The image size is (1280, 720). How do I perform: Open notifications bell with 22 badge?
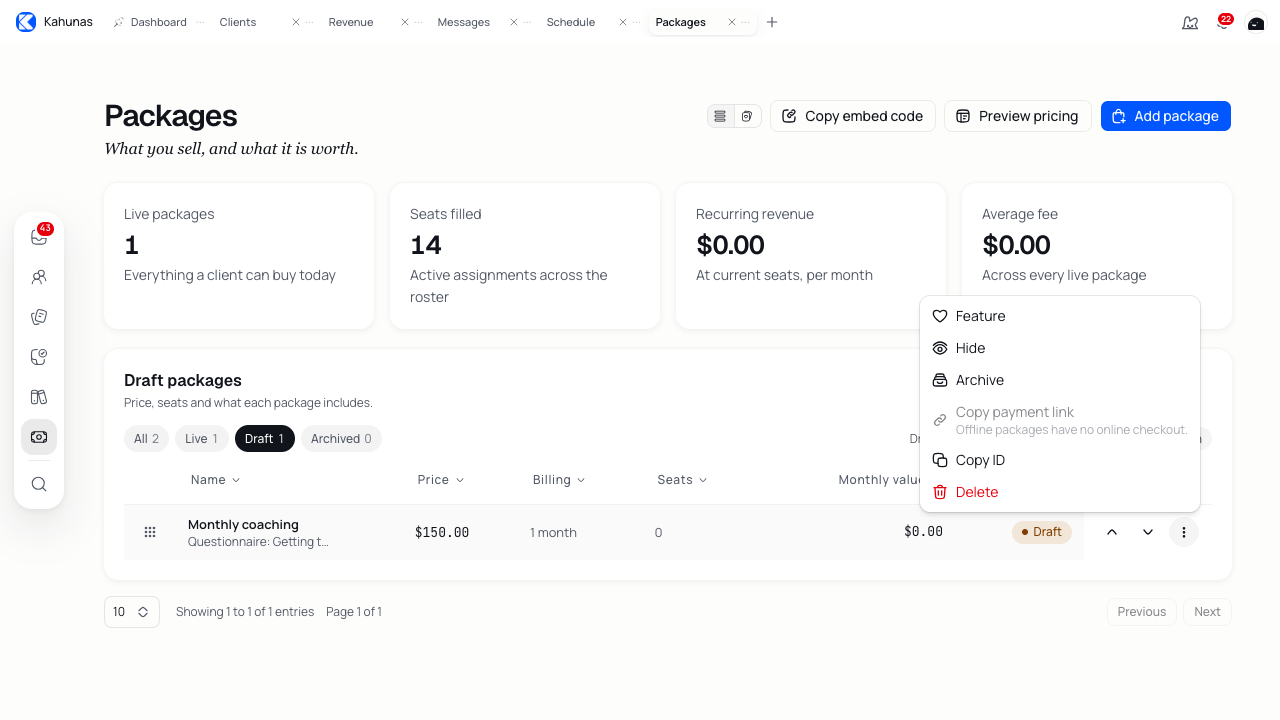[x=1223, y=22]
